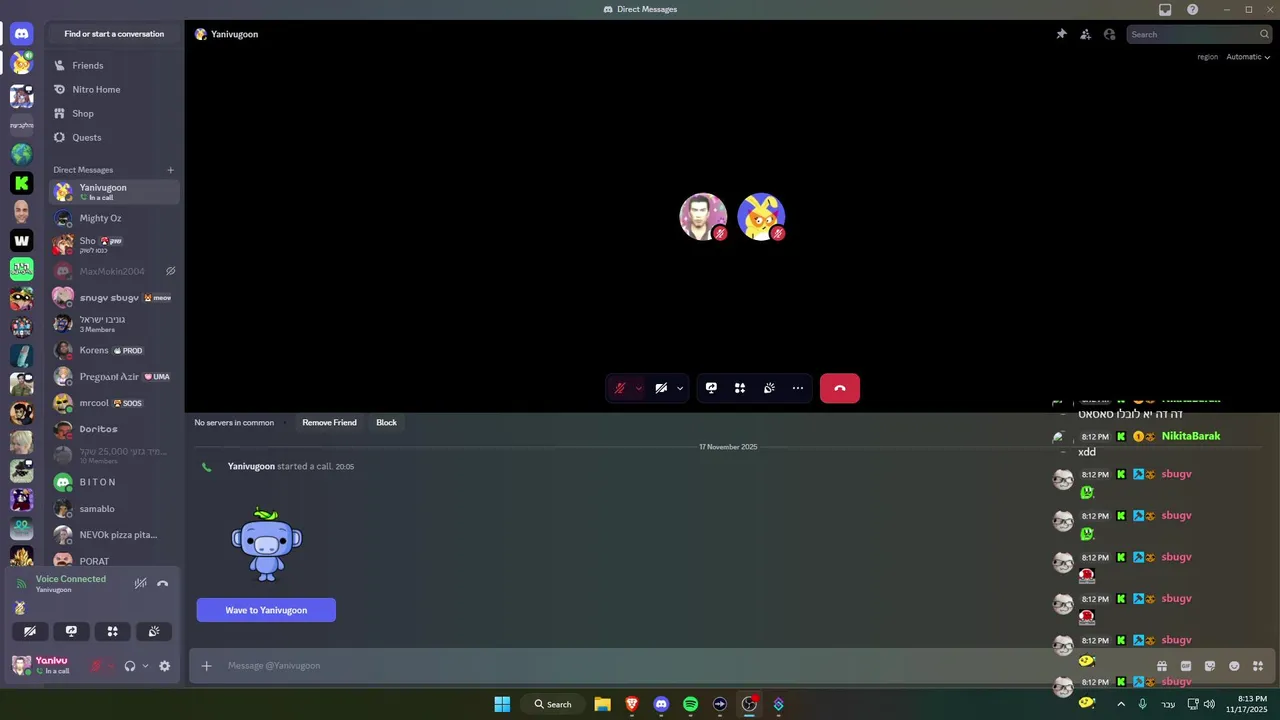Toggle camera in call controls bar
Image resolution: width=1280 pixels, height=720 pixels.
point(661,388)
